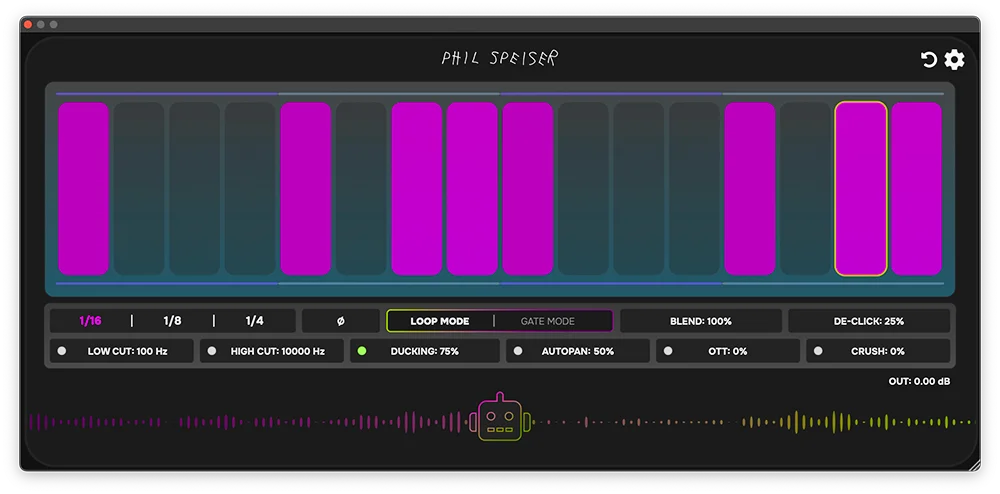The height and width of the screenshot is (494, 1000).
Task: Enable the Autopan toggle dot
Action: (x=518, y=351)
